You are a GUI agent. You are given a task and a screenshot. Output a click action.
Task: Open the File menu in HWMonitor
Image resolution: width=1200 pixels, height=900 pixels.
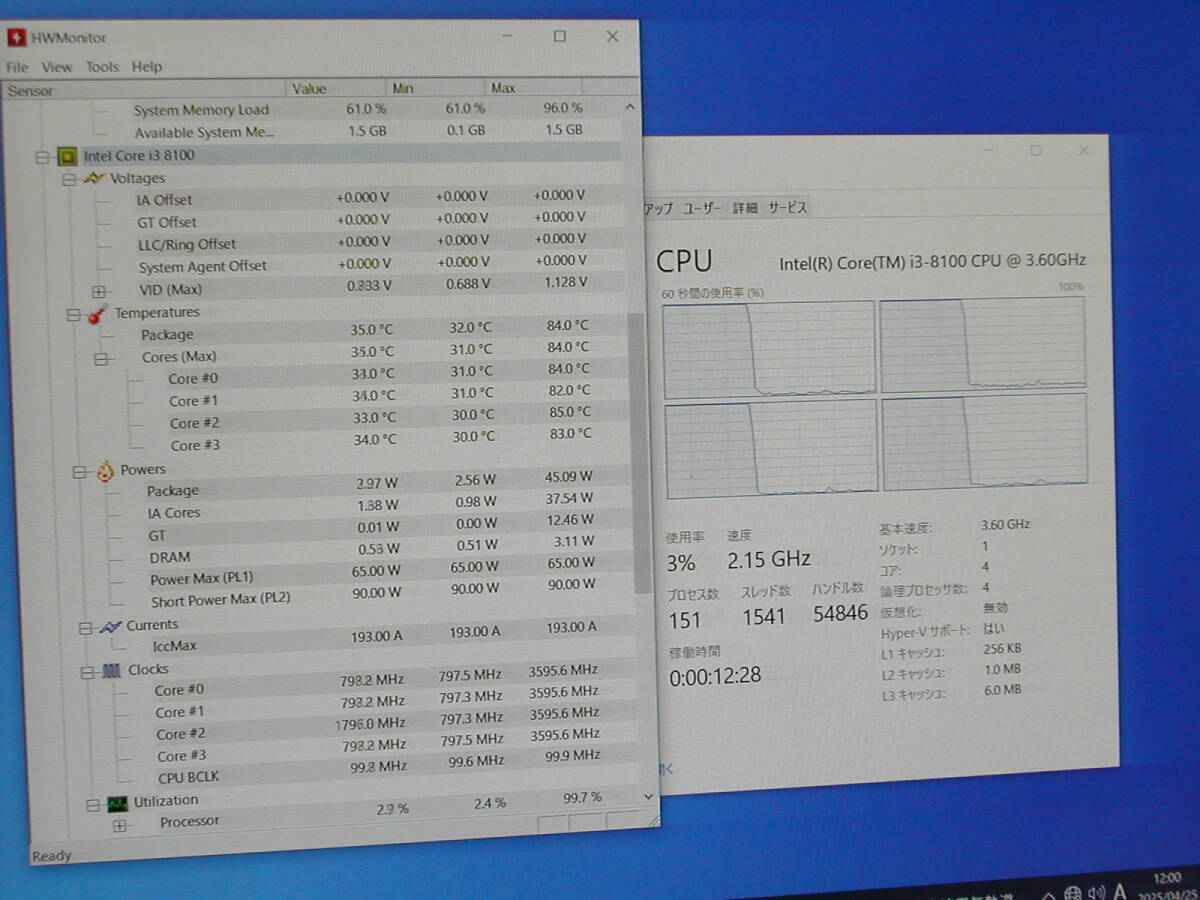pyautogui.click(x=17, y=67)
